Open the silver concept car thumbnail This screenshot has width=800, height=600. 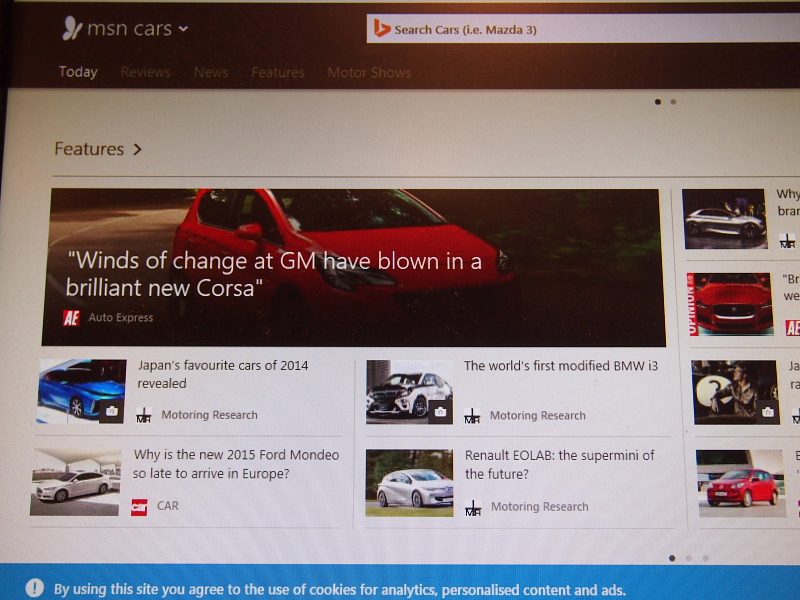pos(724,219)
